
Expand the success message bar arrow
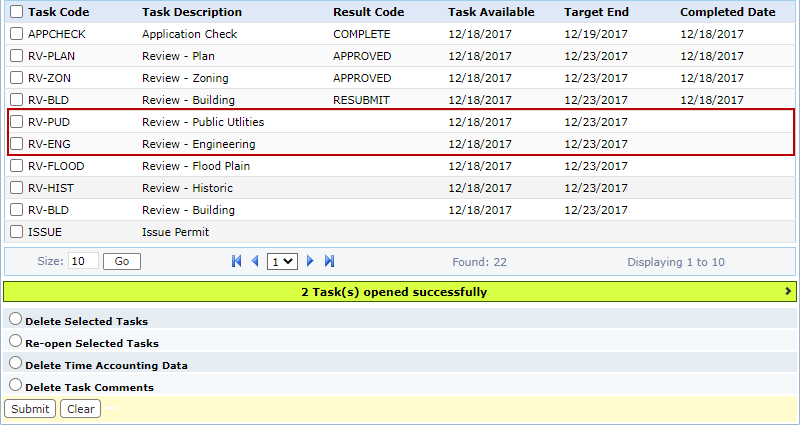click(790, 292)
